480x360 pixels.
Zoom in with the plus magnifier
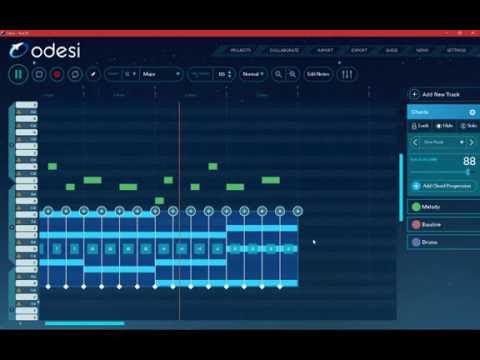[x=292, y=74]
